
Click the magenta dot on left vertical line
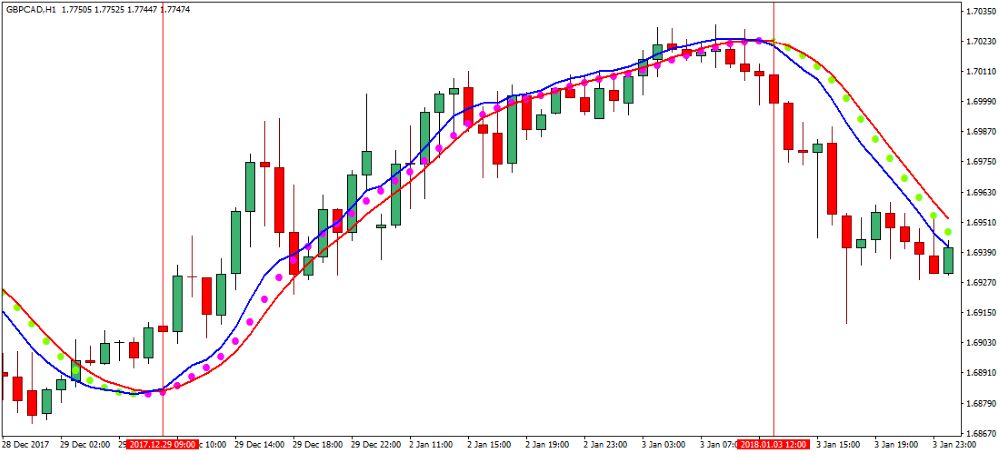tap(162, 392)
